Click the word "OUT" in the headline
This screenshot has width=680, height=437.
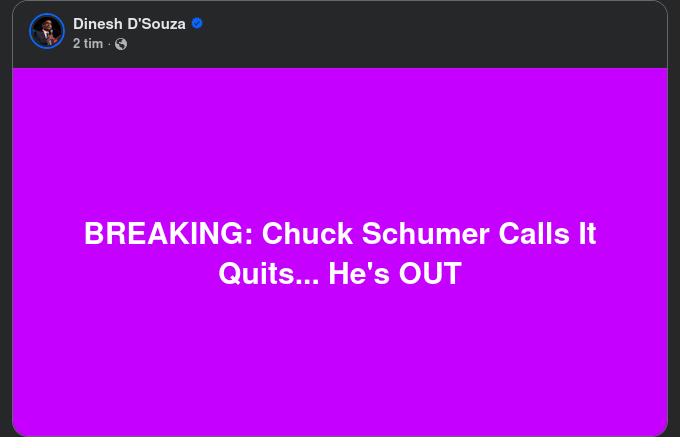[430, 274]
